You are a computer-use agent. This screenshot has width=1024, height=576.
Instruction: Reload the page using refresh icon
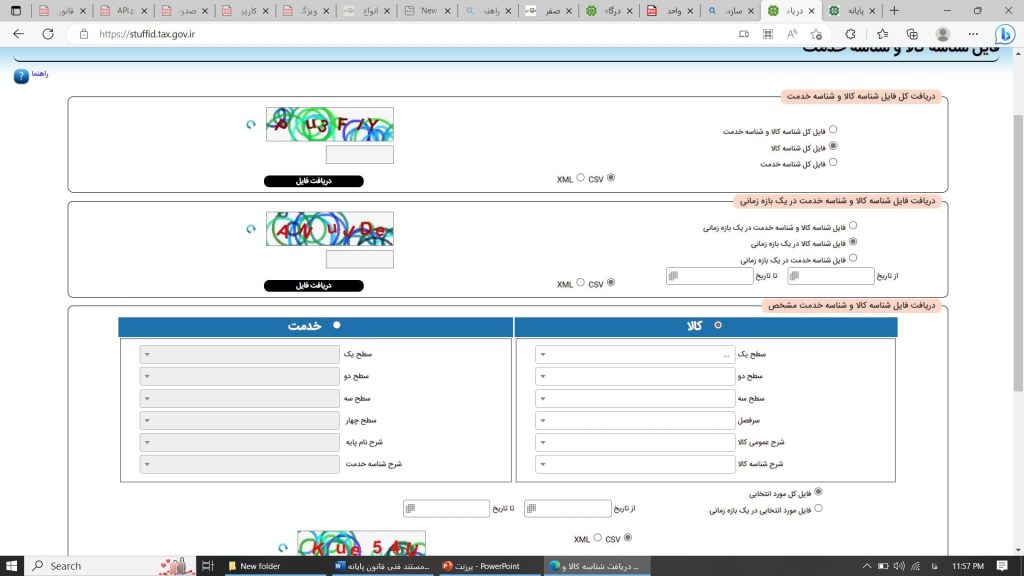(48, 34)
